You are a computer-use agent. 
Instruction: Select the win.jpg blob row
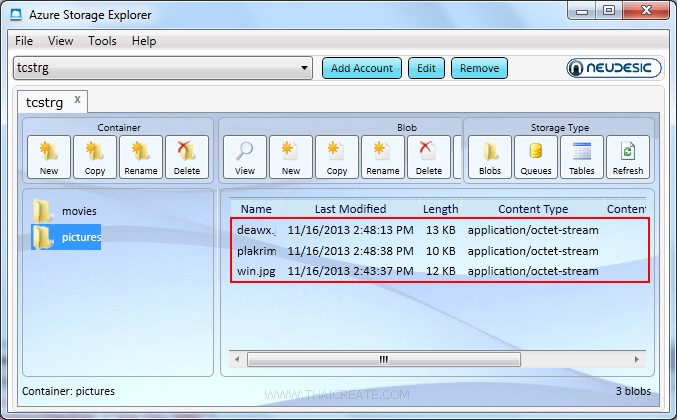coord(440,271)
